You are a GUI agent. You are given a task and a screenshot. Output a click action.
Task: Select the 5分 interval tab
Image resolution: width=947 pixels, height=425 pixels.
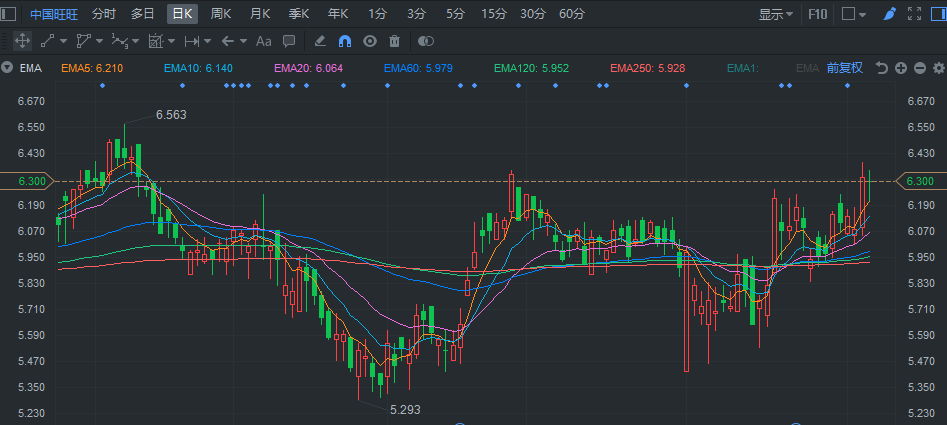point(455,14)
